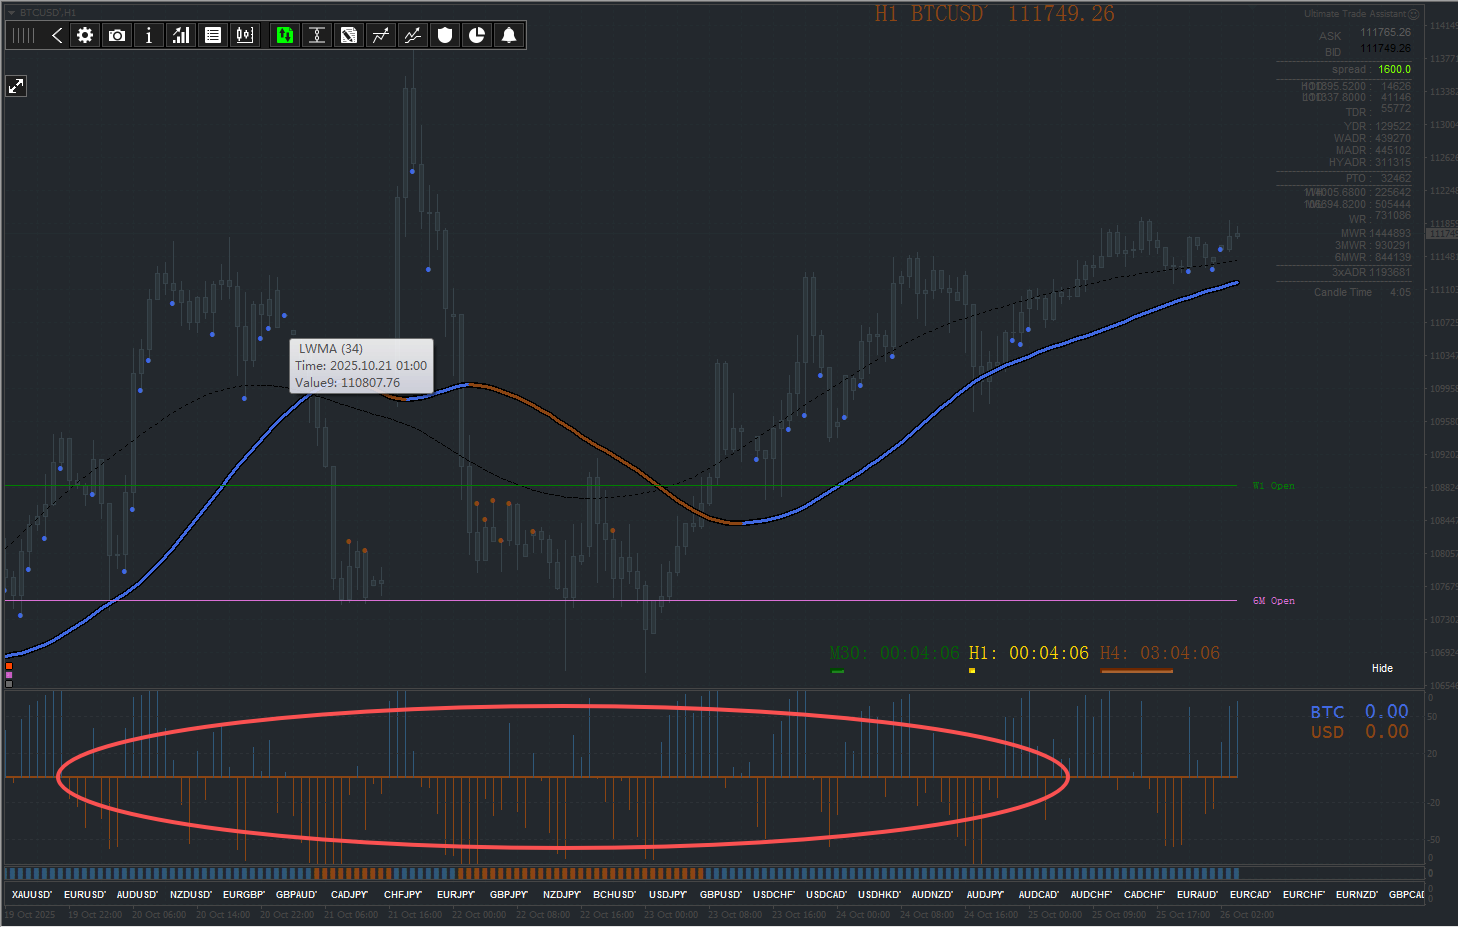Toggle the trend line with arrow tool
Image resolution: width=1458 pixels, height=927 pixels.
pyautogui.click(x=381, y=35)
